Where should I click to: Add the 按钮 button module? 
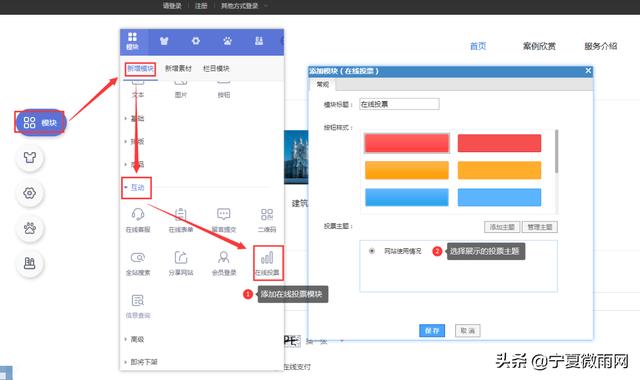[x=224, y=91]
